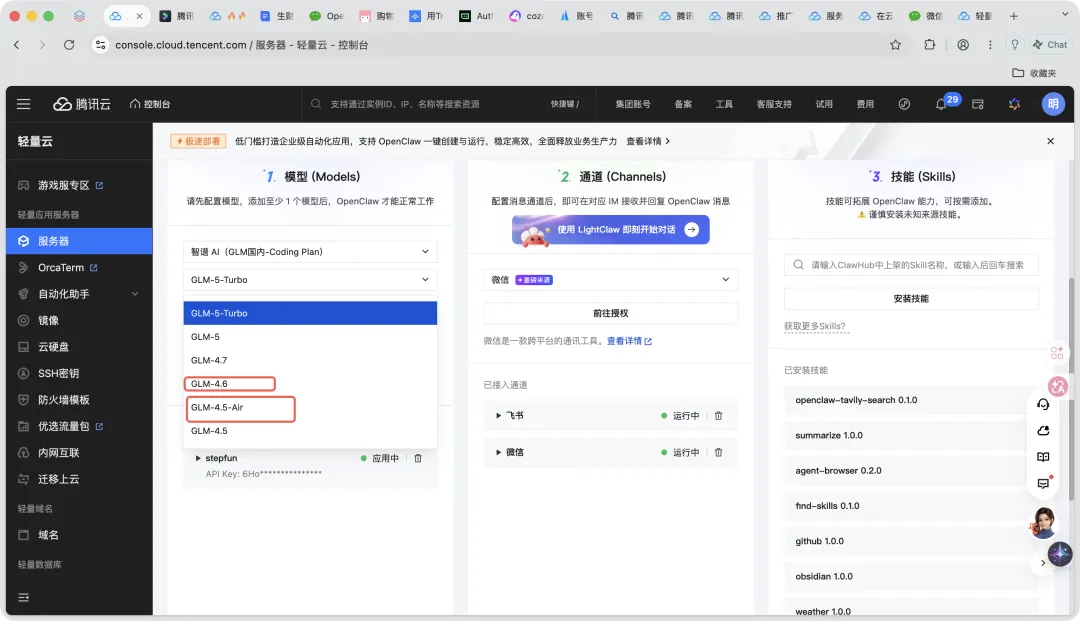
Task: Open 云硬盘 in the sidebar
Action: click(x=53, y=347)
